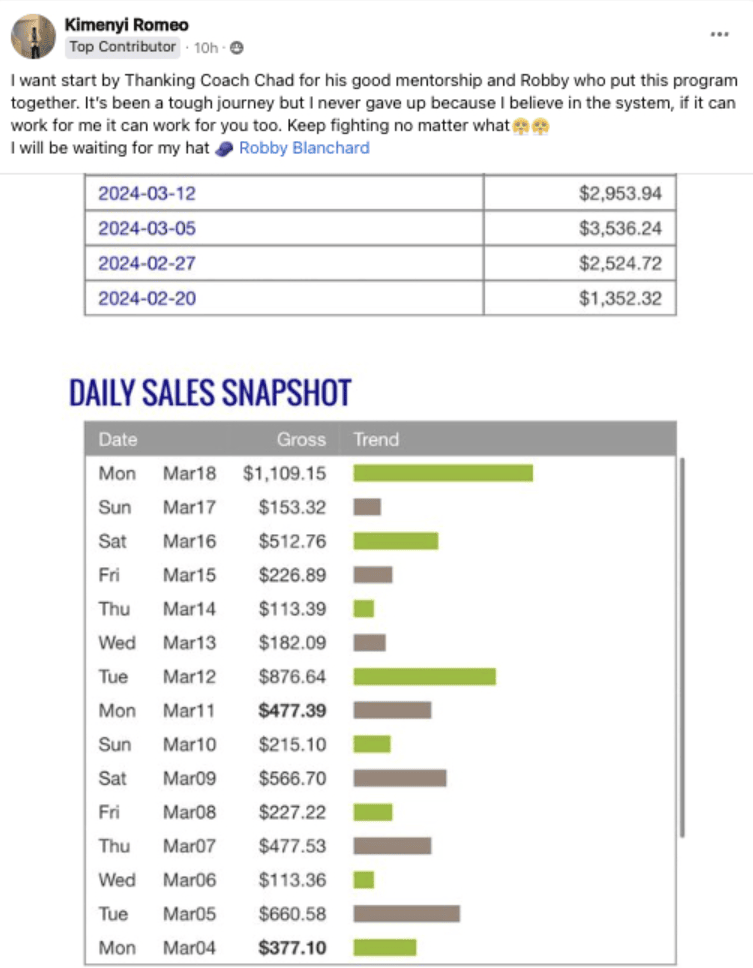Click the Mar11 bold $477.39 amount
Viewport: 753px width, 968px height.
click(292, 711)
